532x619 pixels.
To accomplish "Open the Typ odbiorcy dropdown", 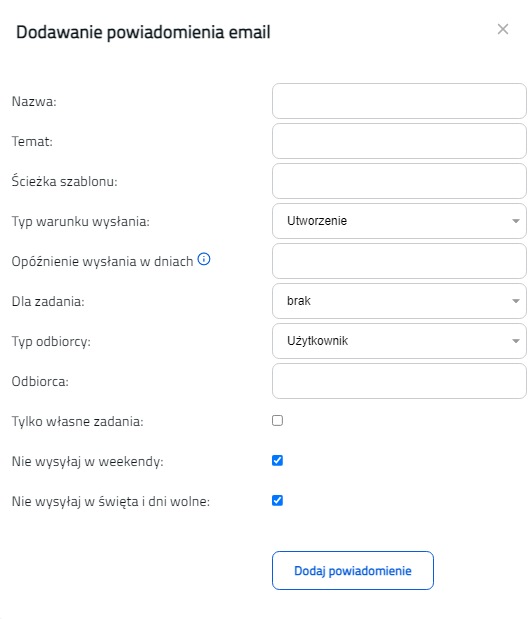I will (x=399, y=341).
